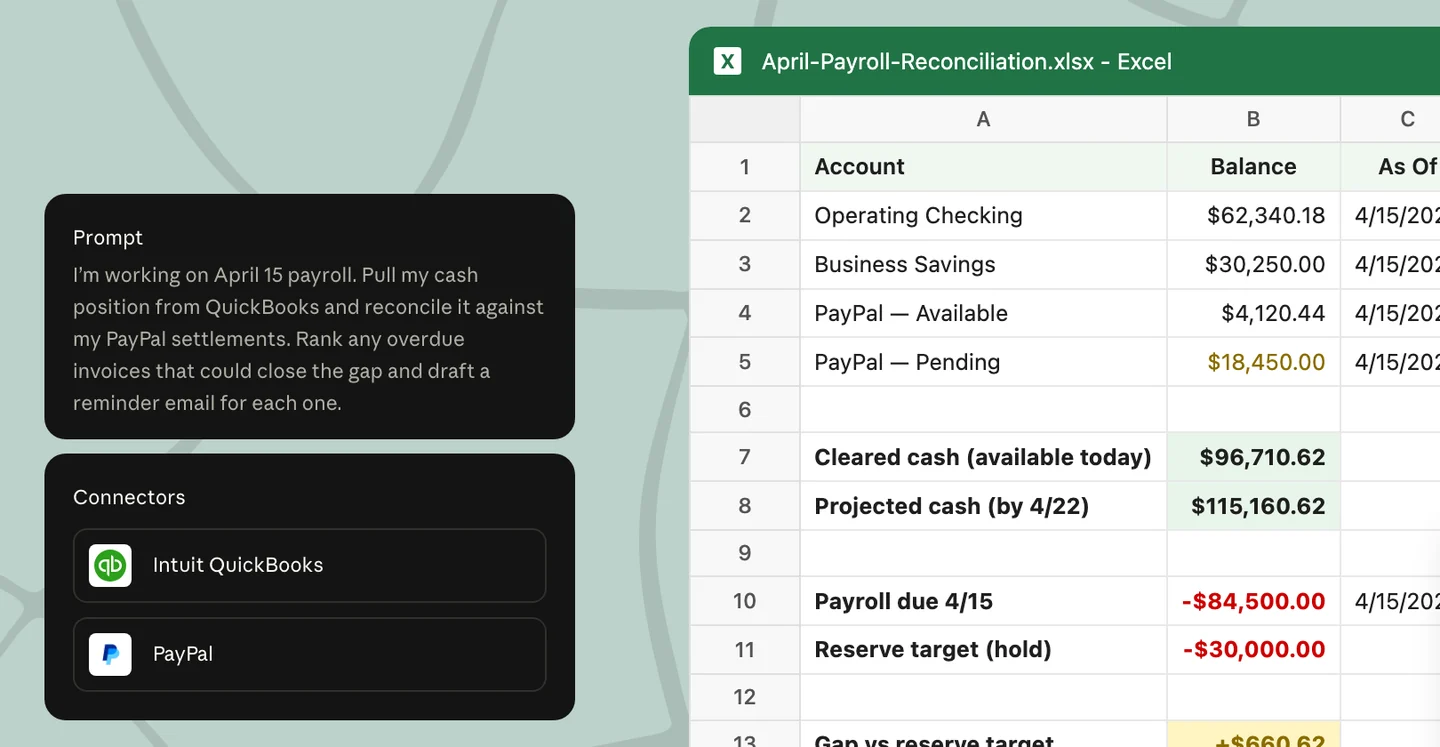Select column C header
The height and width of the screenshot is (747, 1440).
tap(1391, 119)
